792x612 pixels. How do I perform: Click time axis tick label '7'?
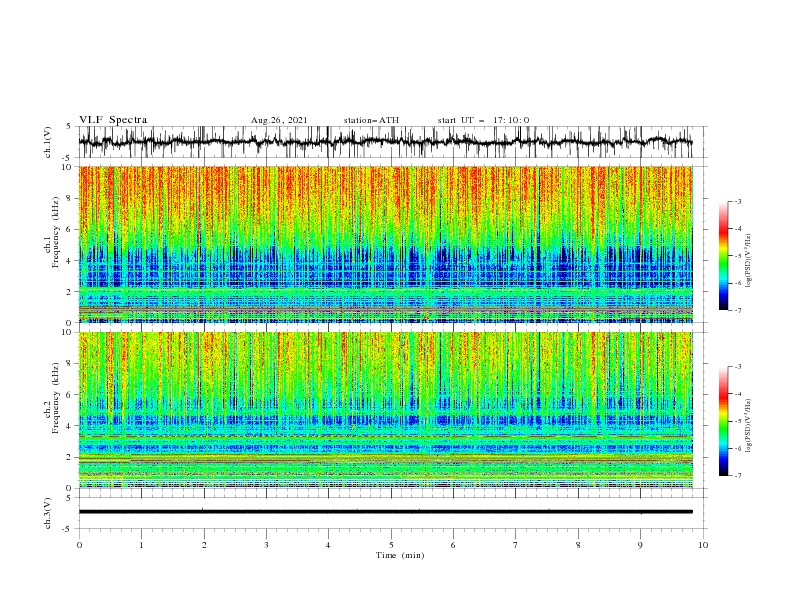(x=516, y=545)
